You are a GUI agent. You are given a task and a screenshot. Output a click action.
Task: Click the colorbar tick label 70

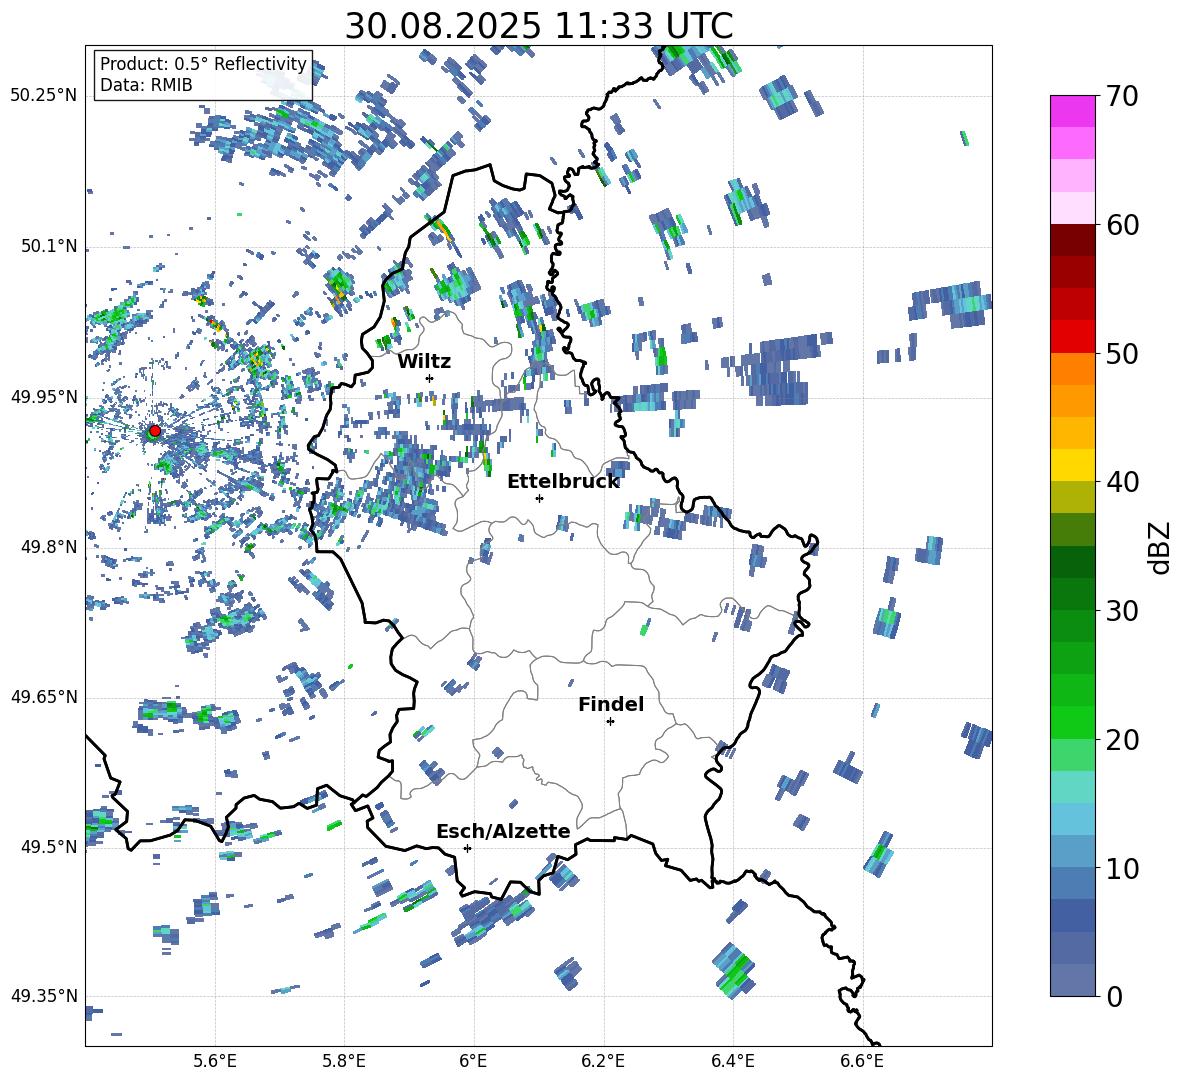point(1122,97)
